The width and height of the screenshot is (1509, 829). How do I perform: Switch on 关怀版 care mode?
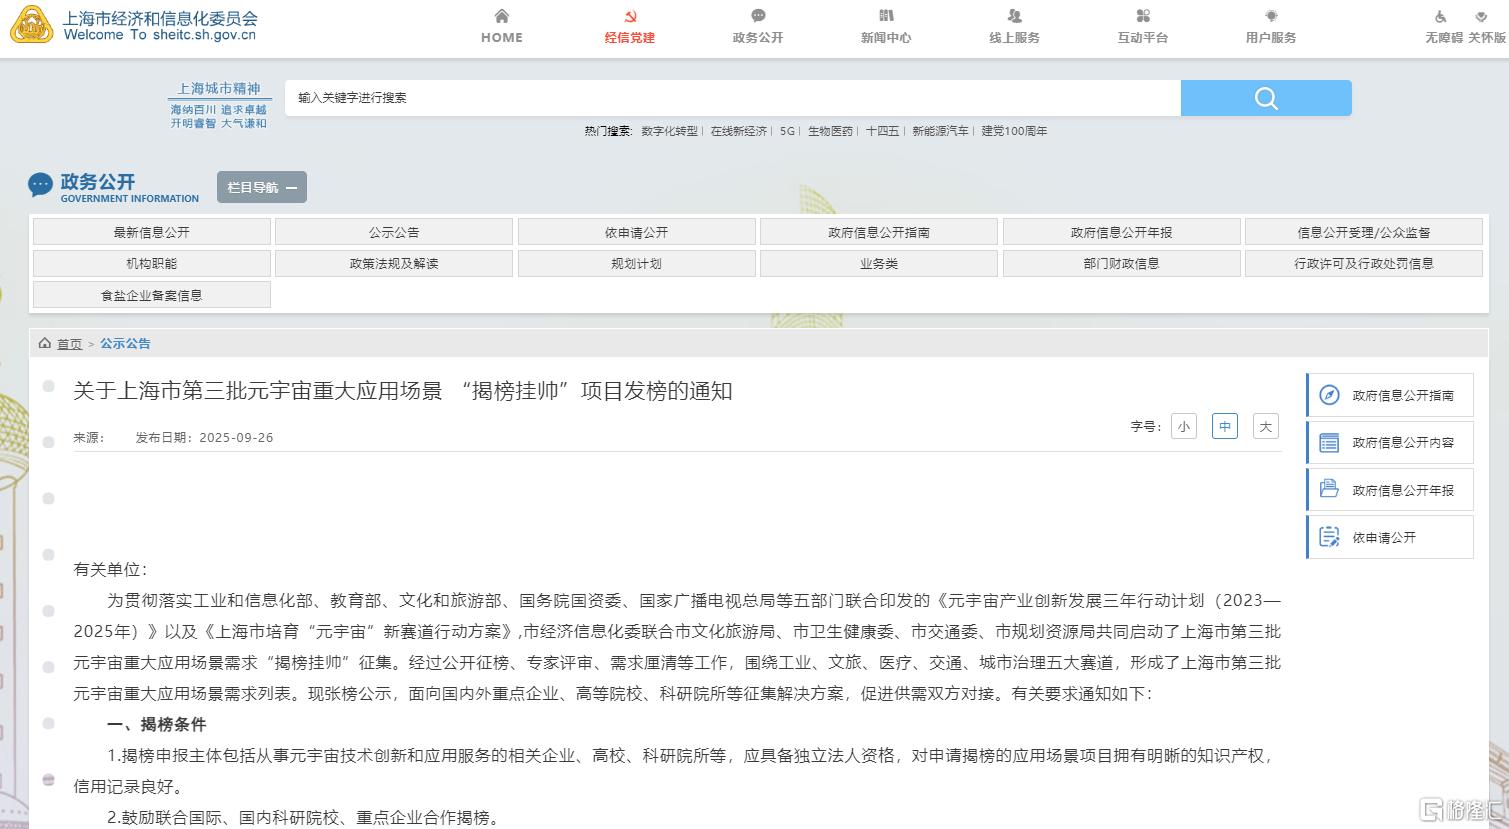click(x=1485, y=27)
